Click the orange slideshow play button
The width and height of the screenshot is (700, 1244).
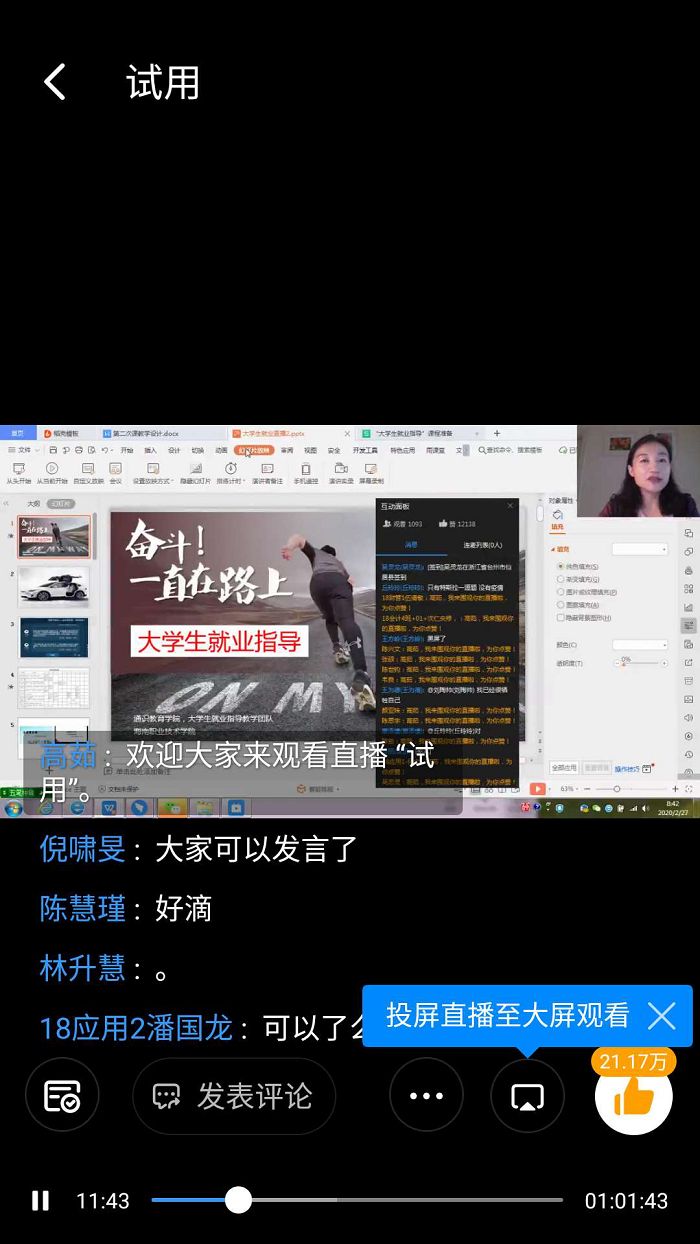(x=537, y=789)
